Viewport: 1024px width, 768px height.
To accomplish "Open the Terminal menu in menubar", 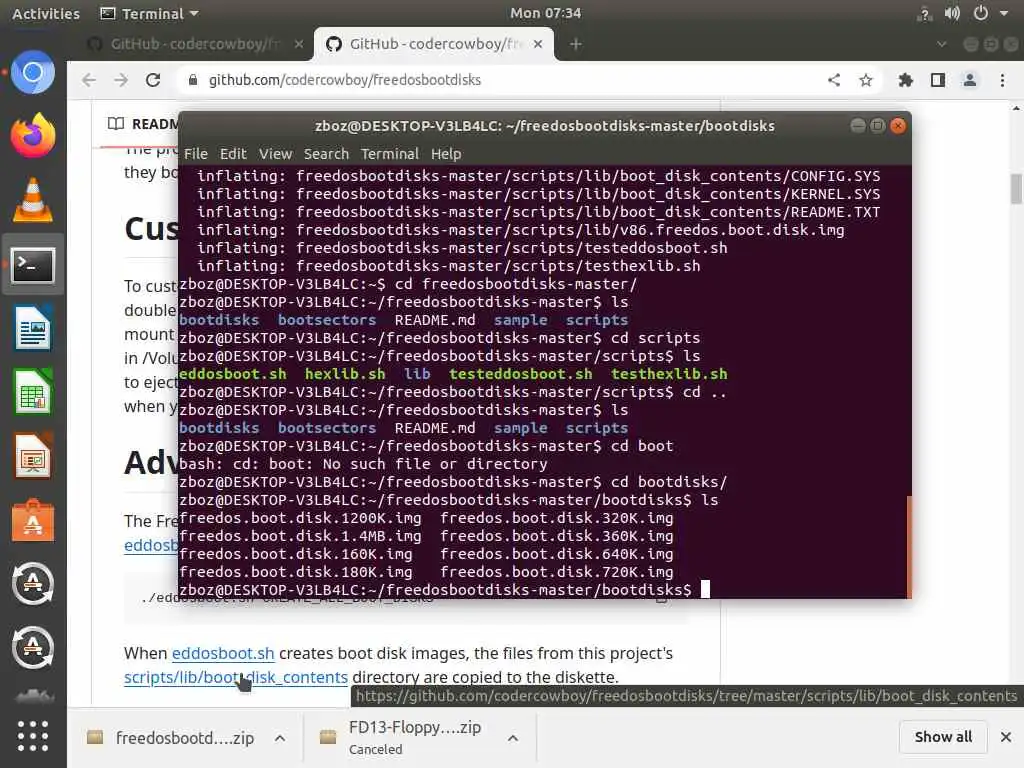I will click(x=389, y=153).
